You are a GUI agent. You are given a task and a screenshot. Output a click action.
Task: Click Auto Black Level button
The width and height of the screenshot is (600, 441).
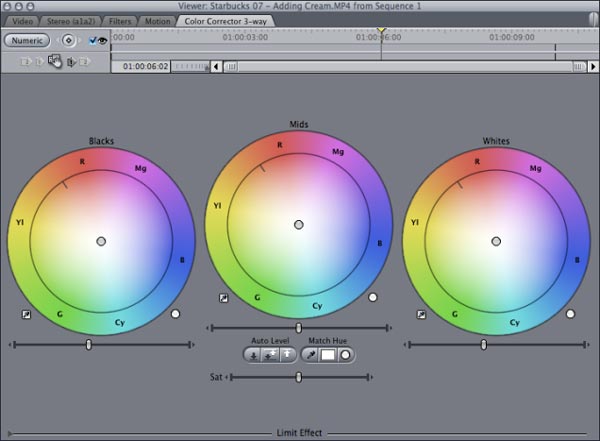252,355
